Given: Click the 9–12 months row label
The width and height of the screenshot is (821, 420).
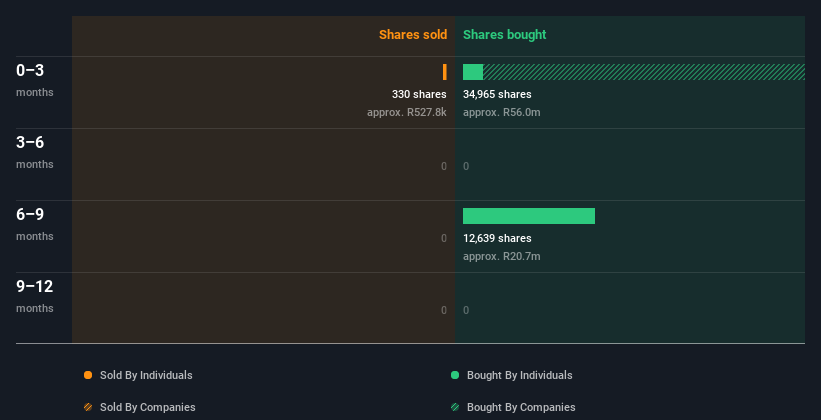Looking at the screenshot, I should click(35, 296).
